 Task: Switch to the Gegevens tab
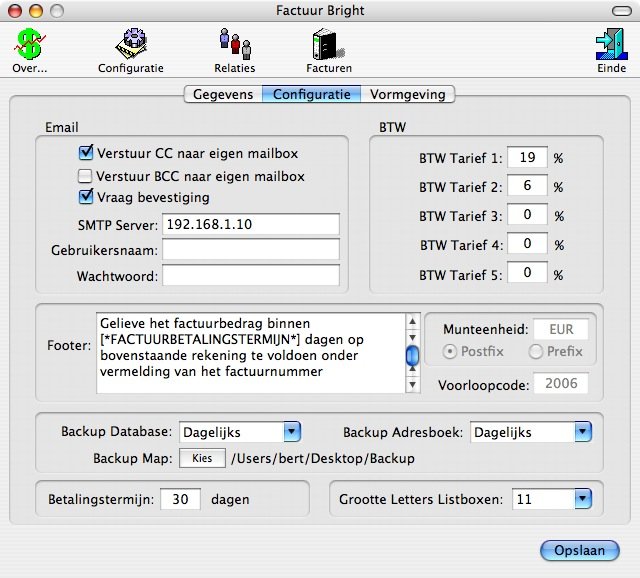[x=223, y=94]
